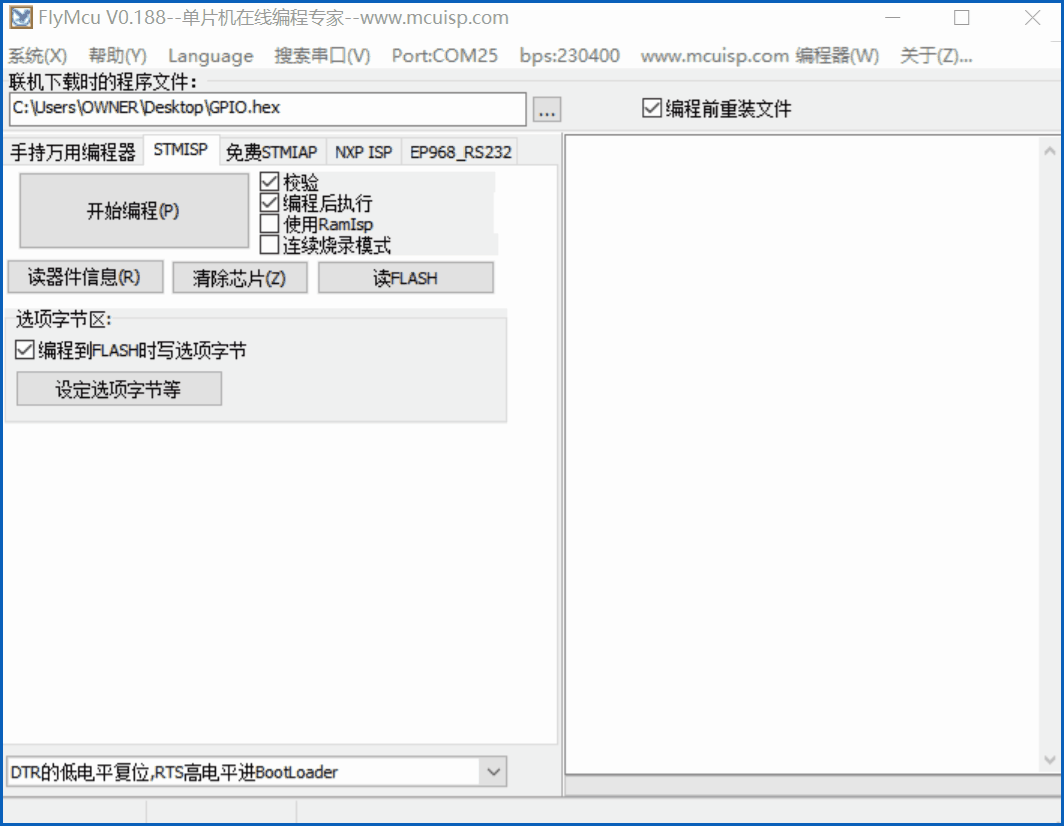Enable the 连续烧录模式 checkbox

[268, 244]
